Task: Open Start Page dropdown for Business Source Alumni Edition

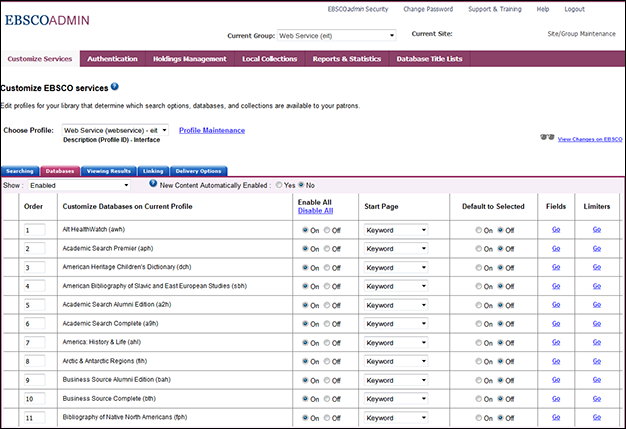Action: 396,380
